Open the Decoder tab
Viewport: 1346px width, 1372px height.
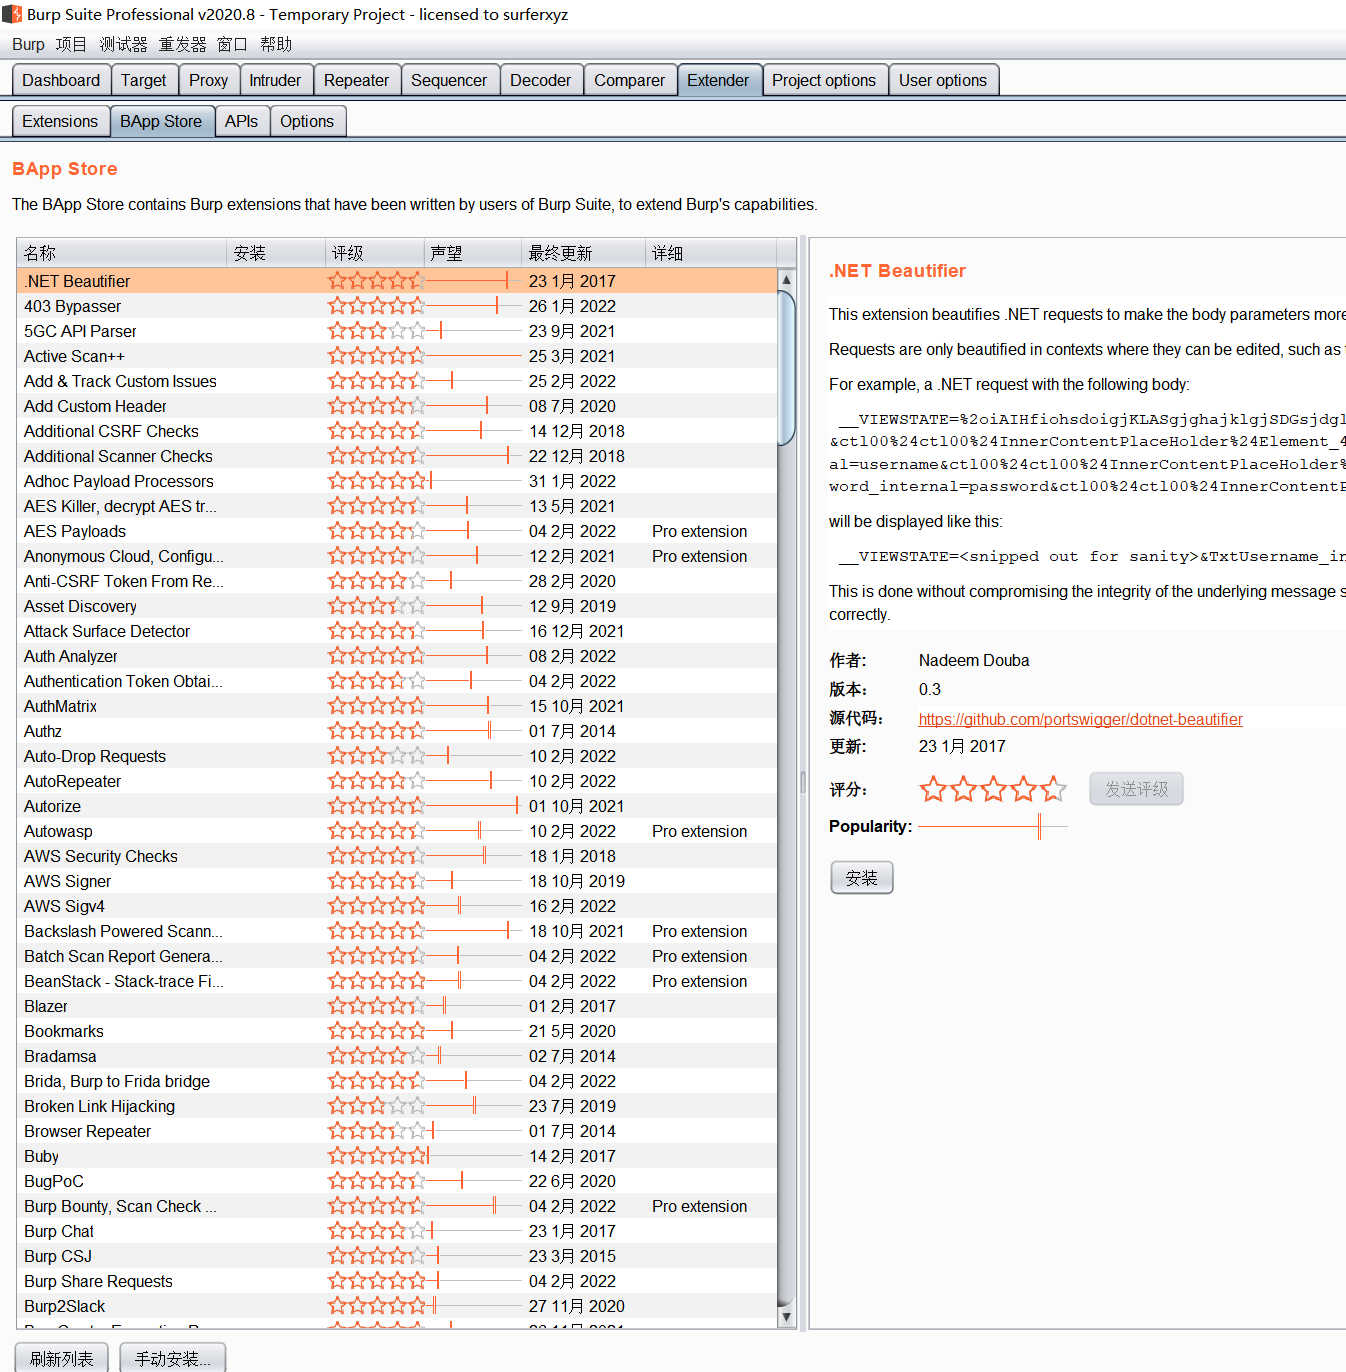[x=540, y=80]
